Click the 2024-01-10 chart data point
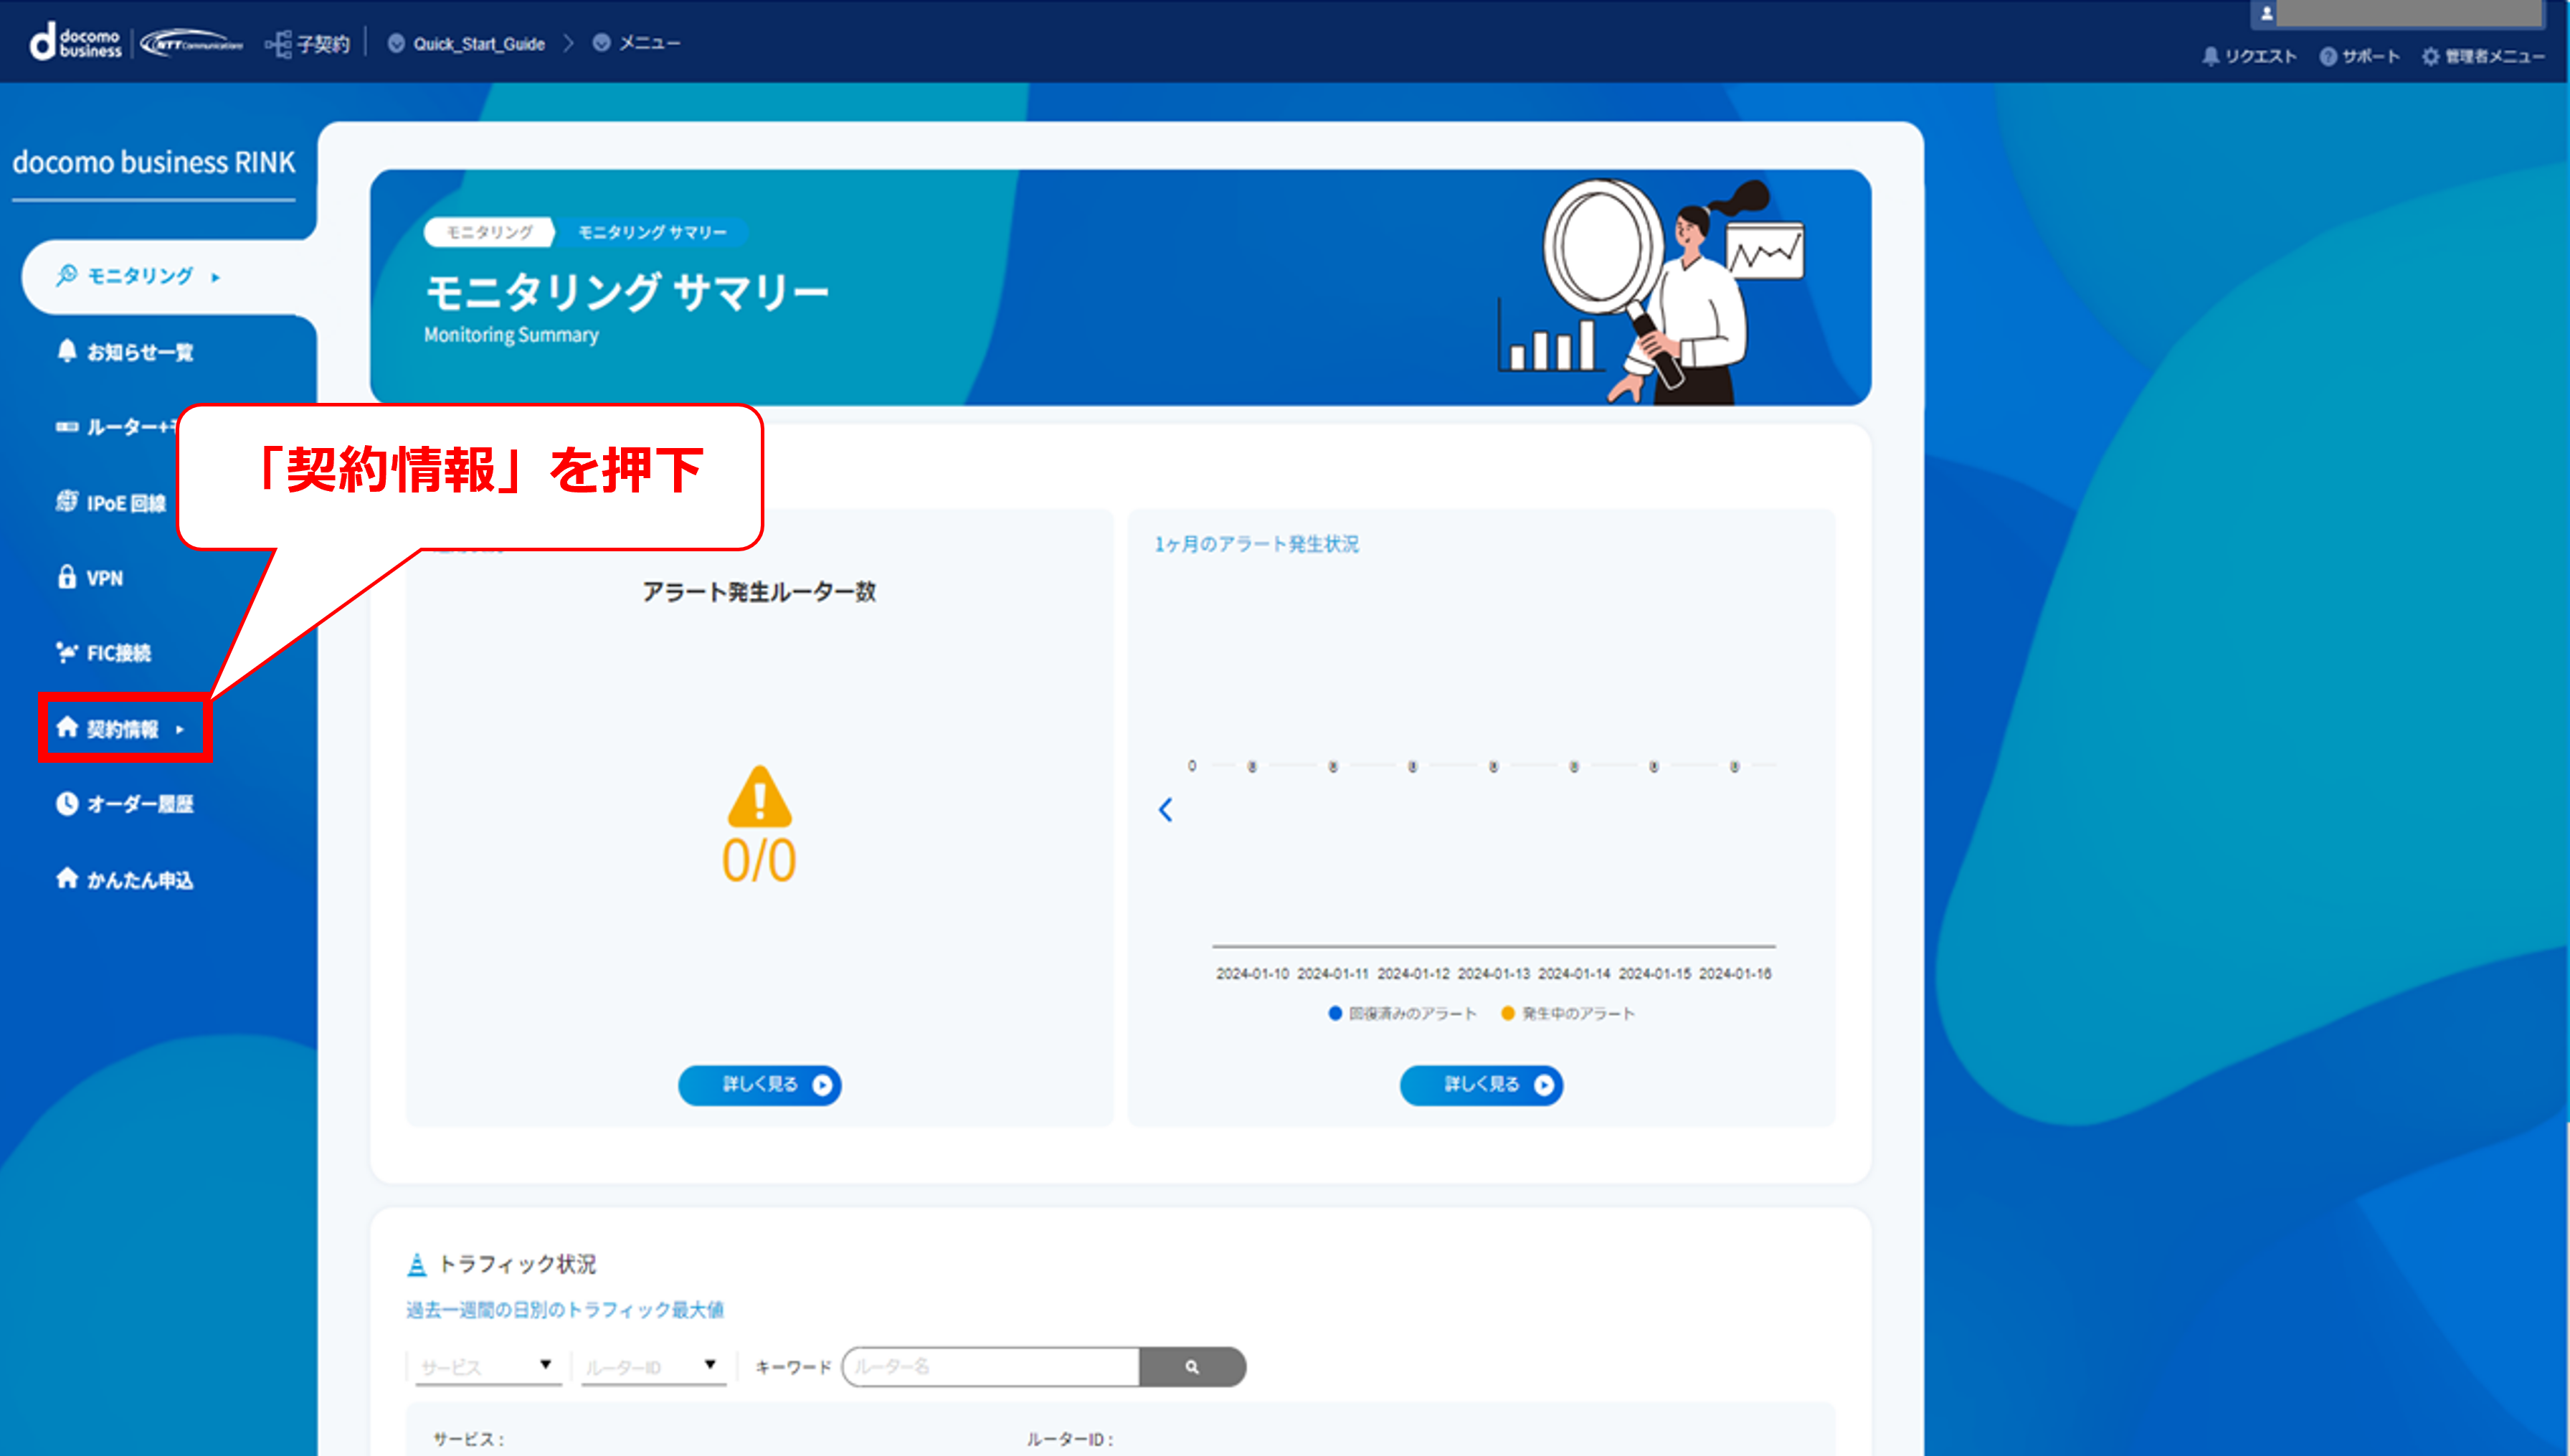The image size is (2570, 1456). (x=1252, y=767)
